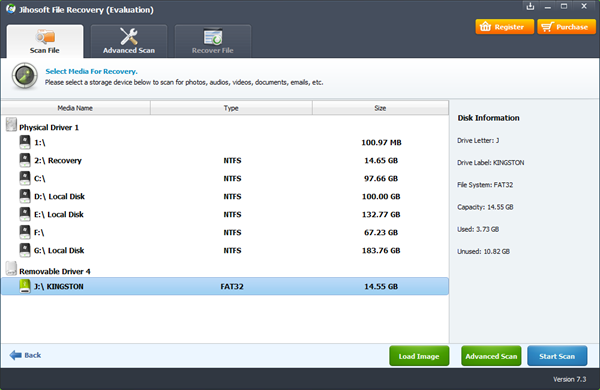The image size is (600, 390).
Task: Select the E:\ Local Disk row
Action: pos(225,214)
